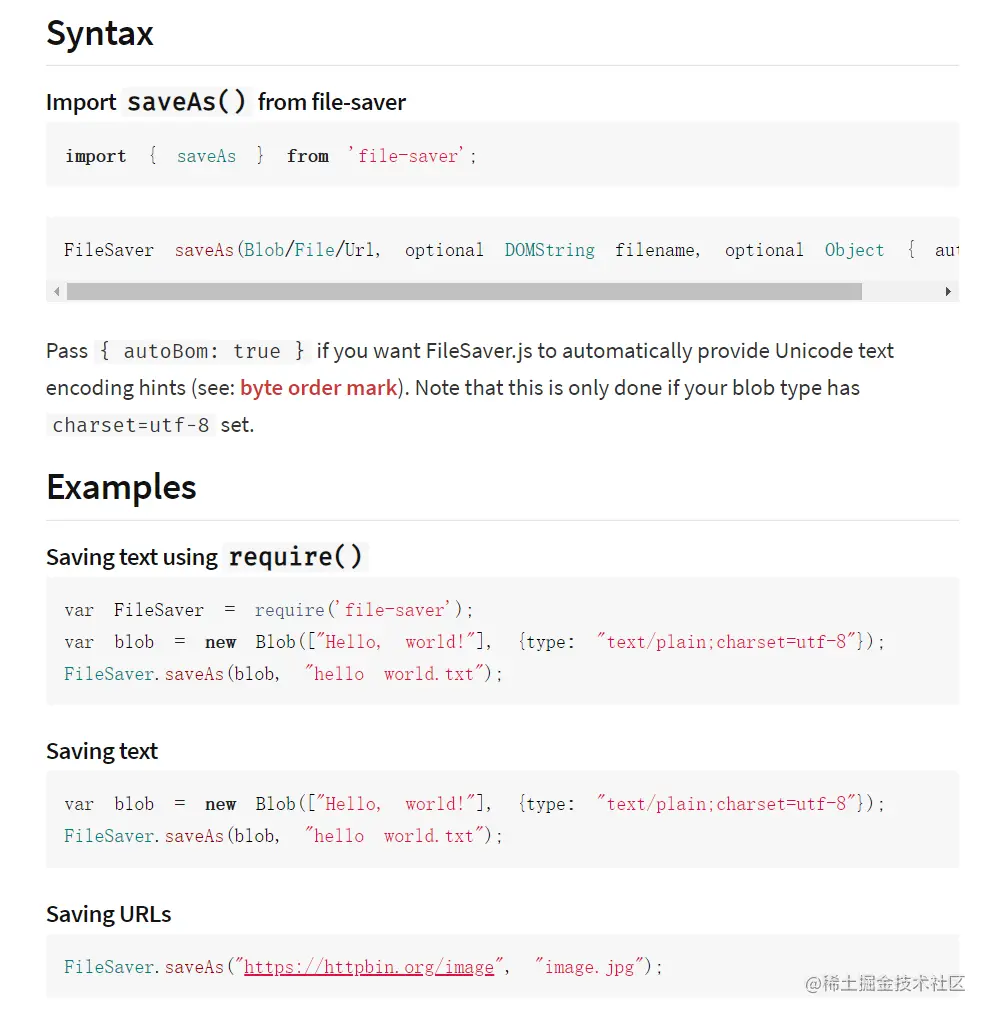Click the "Examples" heading
This screenshot has height=1020, width=992.
(x=121, y=487)
